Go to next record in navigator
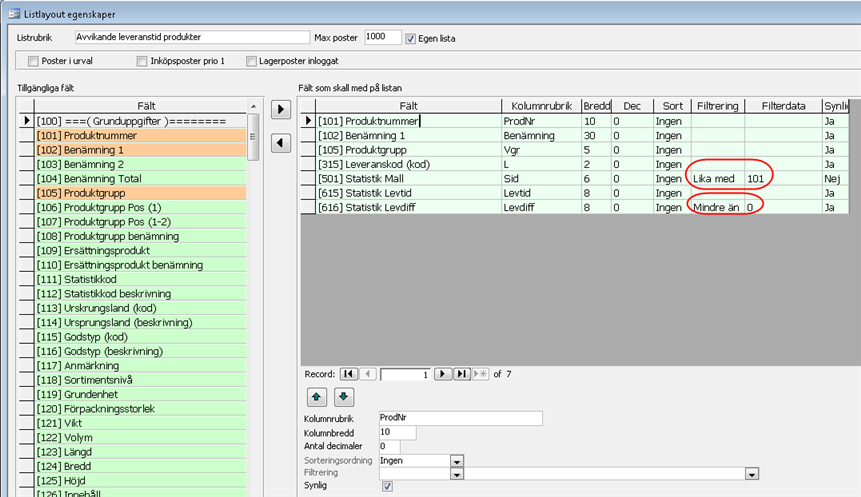 point(443,373)
